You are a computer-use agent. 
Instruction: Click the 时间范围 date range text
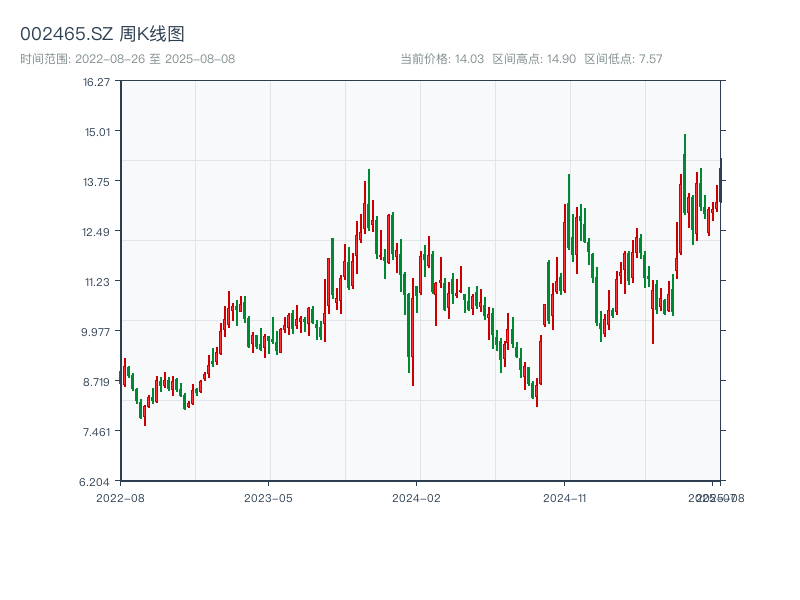coord(127,59)
